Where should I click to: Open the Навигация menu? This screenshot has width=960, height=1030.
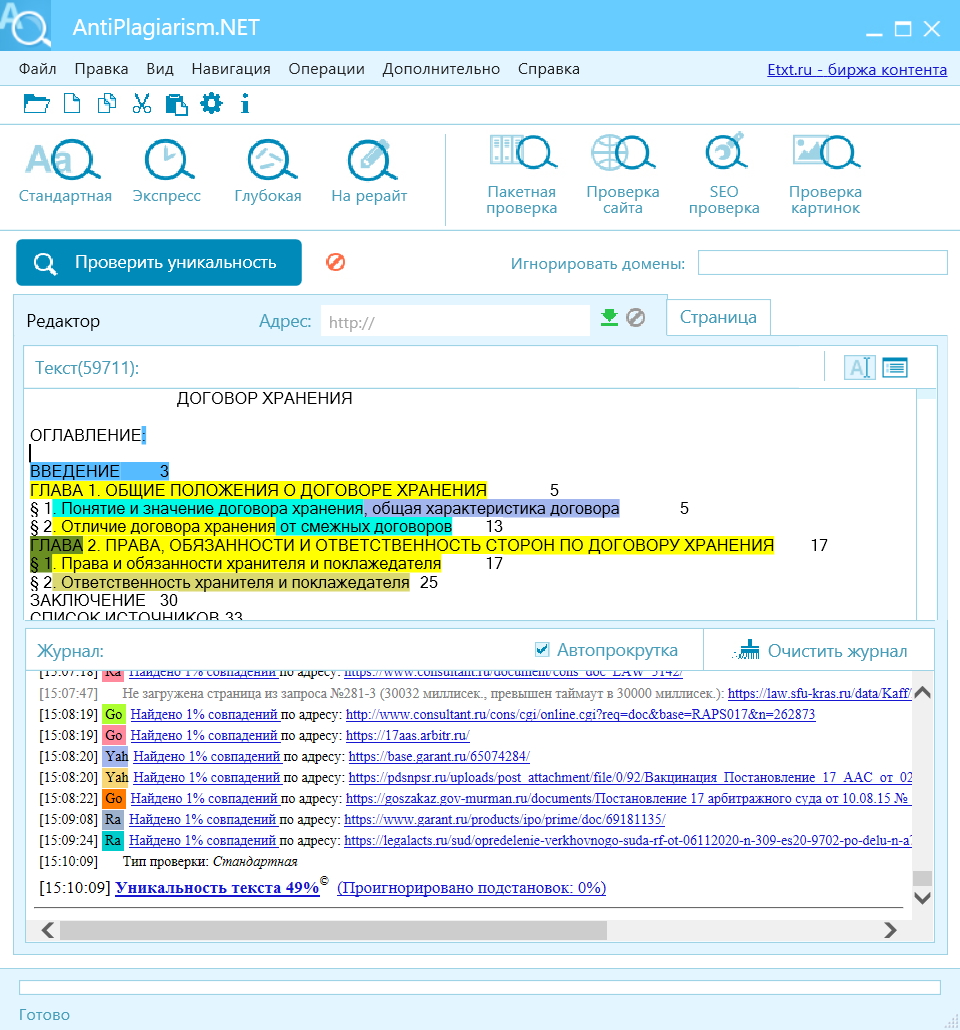pos(231,69)
